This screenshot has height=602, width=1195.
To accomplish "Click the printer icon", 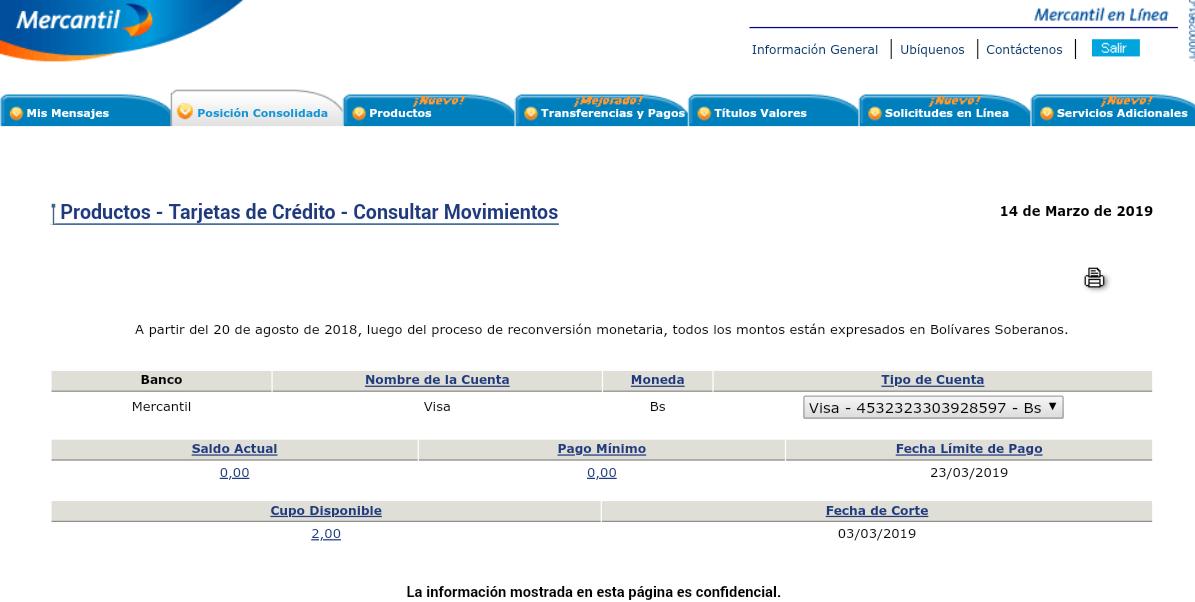I will 1094,278.
